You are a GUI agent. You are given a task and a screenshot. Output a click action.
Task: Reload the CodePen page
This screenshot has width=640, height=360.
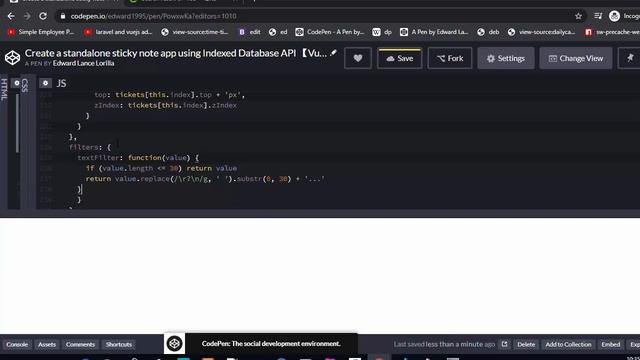tap(43, 16)
